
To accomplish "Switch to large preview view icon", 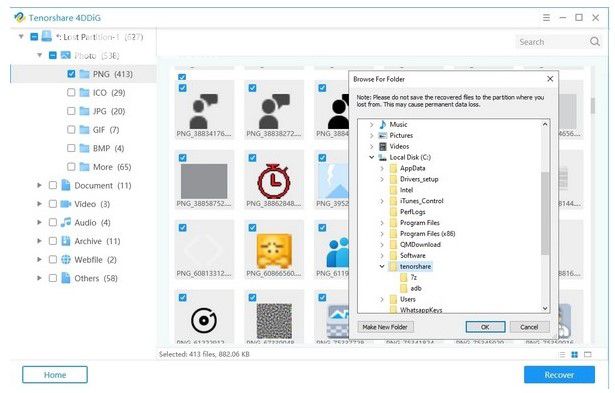I will (588, 355).
